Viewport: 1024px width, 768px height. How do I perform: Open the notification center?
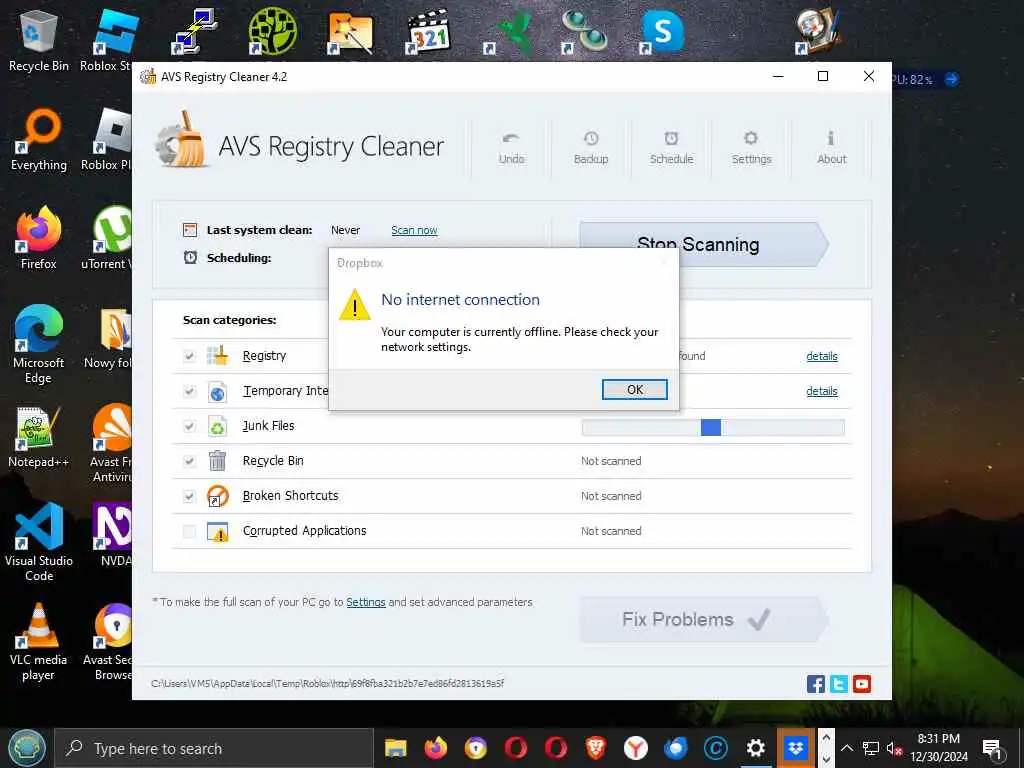[993, 748]
